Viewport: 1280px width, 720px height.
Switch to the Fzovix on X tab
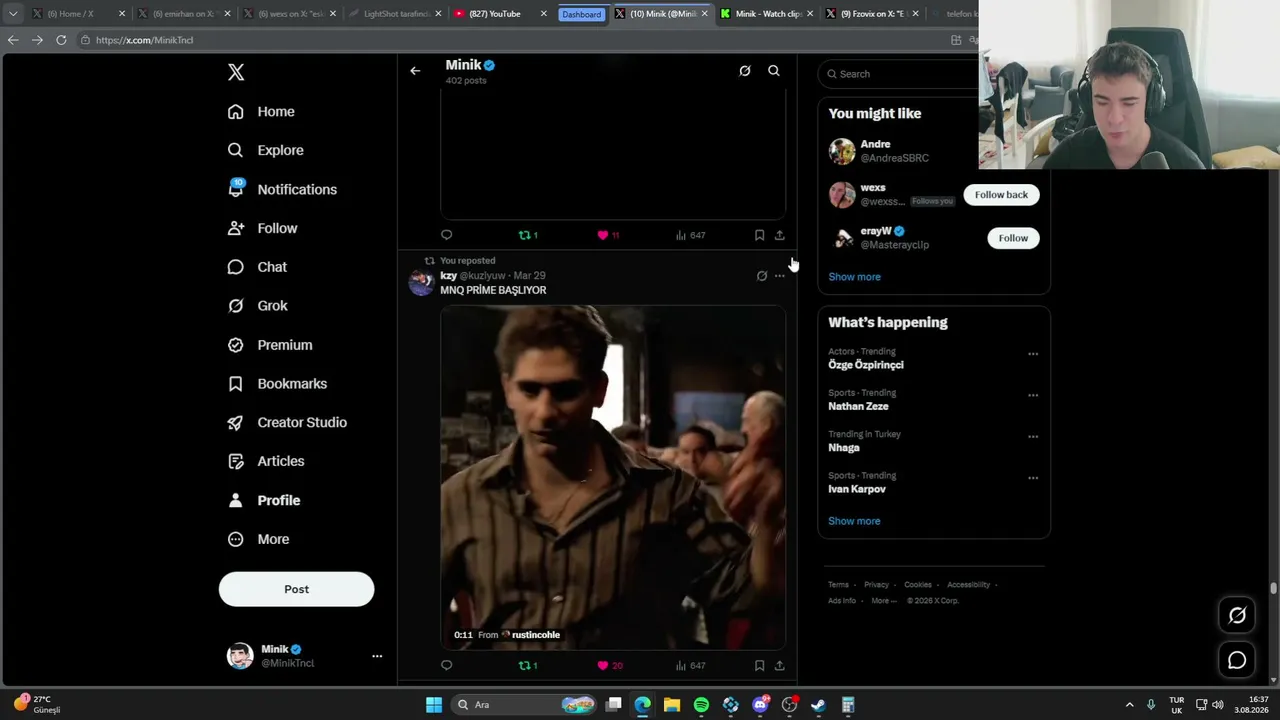click(x=872, y=14)
